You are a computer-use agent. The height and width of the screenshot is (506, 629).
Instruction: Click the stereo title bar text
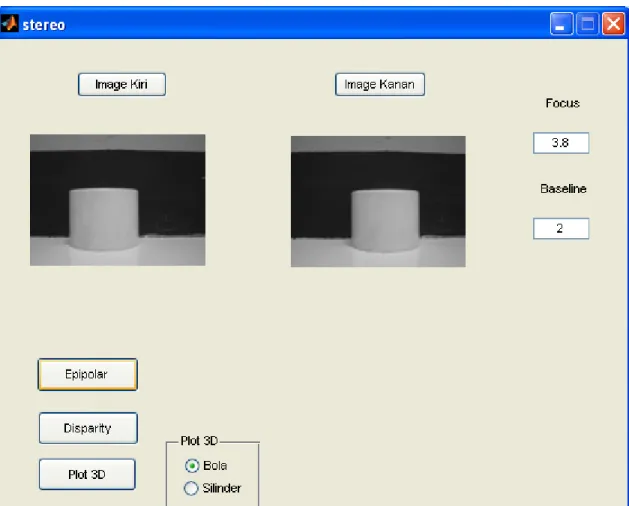pyautogui.click(x=44, y=25)
